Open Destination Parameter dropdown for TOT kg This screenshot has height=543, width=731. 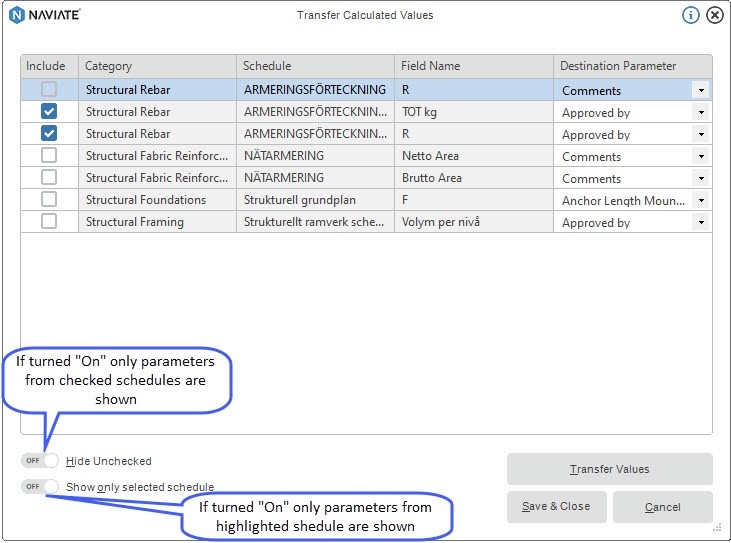pos(701,112)
